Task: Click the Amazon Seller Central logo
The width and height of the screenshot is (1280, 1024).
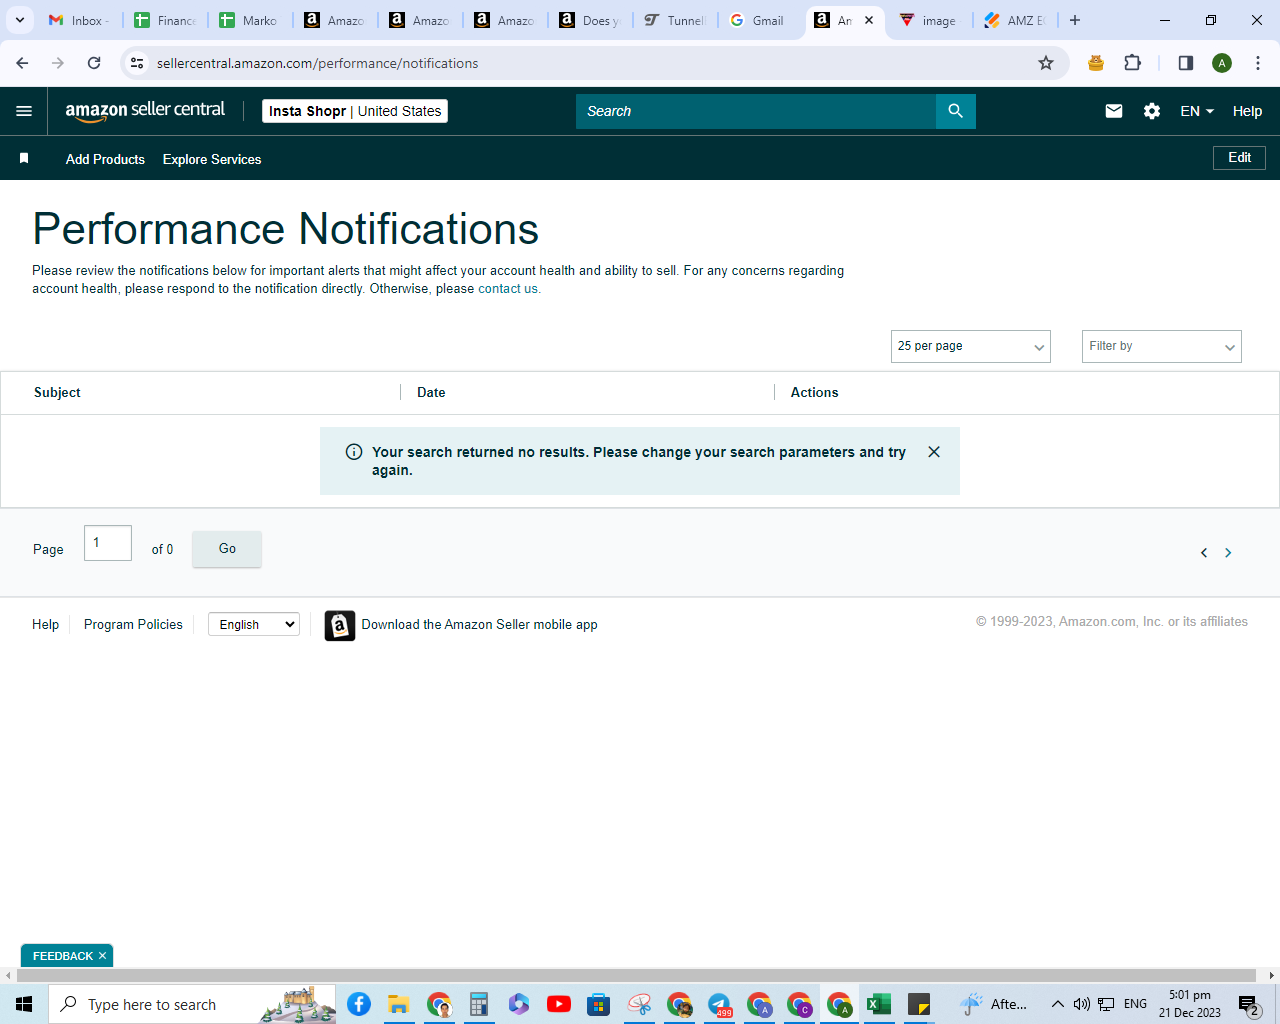Action: [145, 111]
